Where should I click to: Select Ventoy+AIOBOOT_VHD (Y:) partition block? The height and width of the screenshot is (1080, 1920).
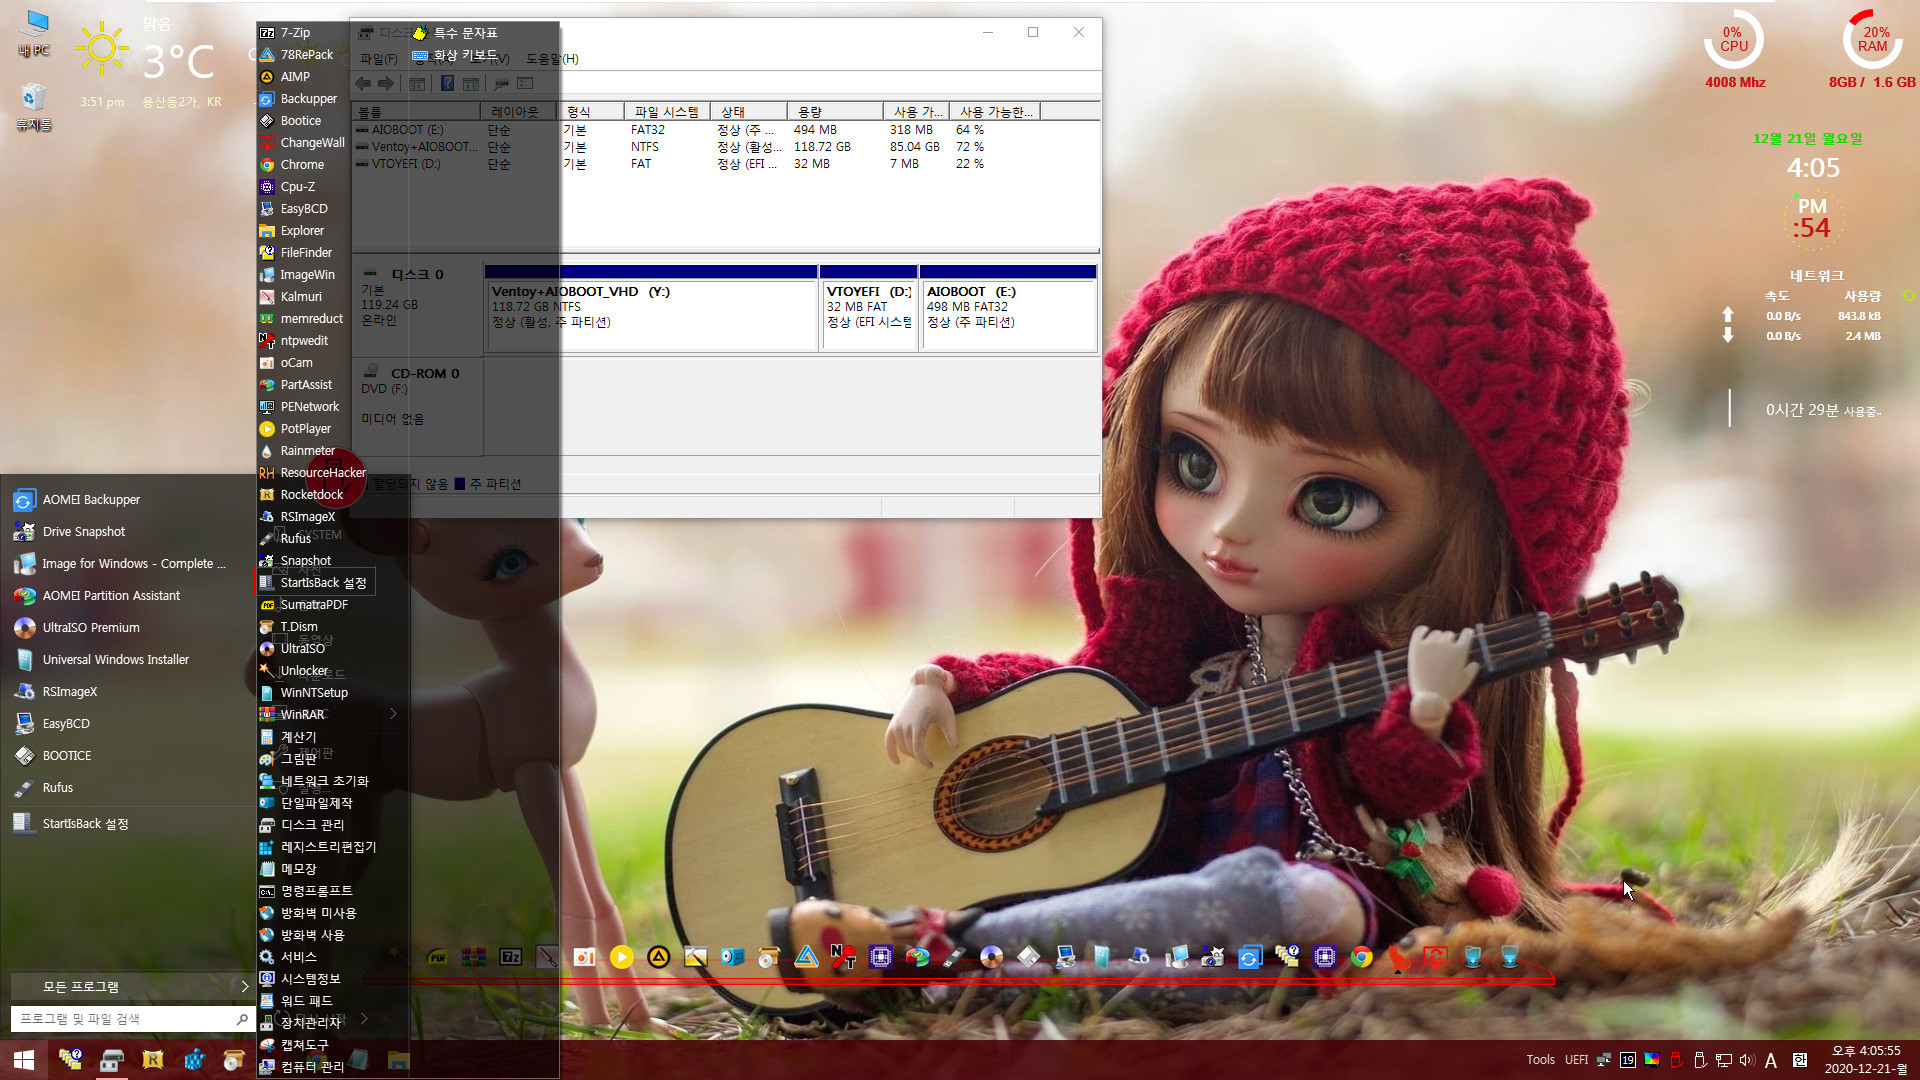651,308
